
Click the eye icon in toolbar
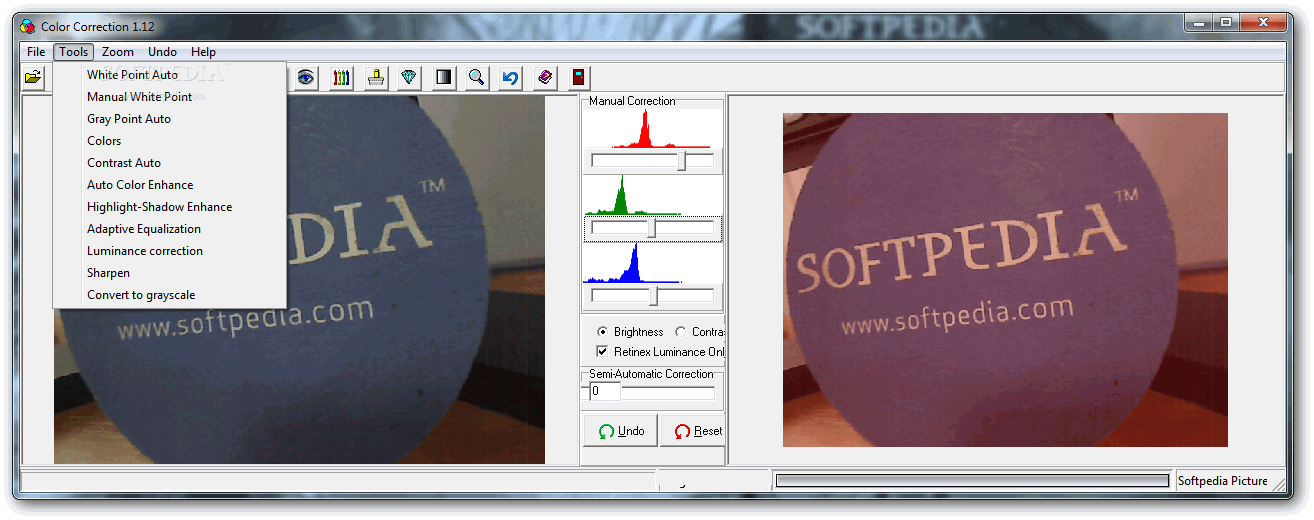pos(306,77)
